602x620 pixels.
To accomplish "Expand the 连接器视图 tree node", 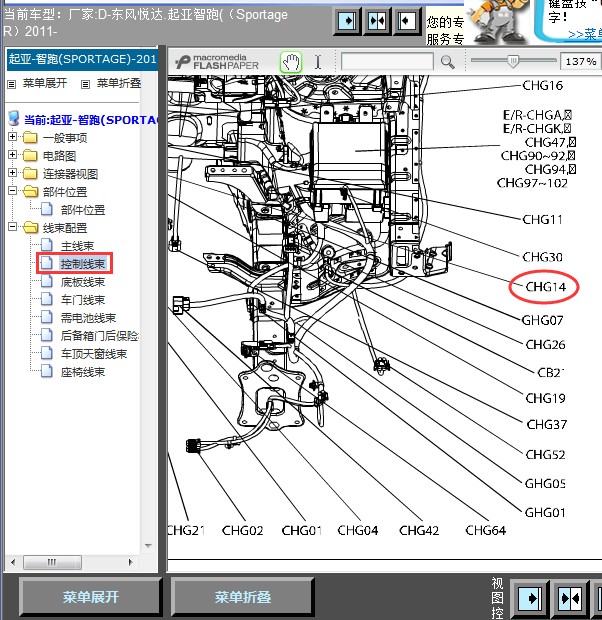I will coord(12,173).
